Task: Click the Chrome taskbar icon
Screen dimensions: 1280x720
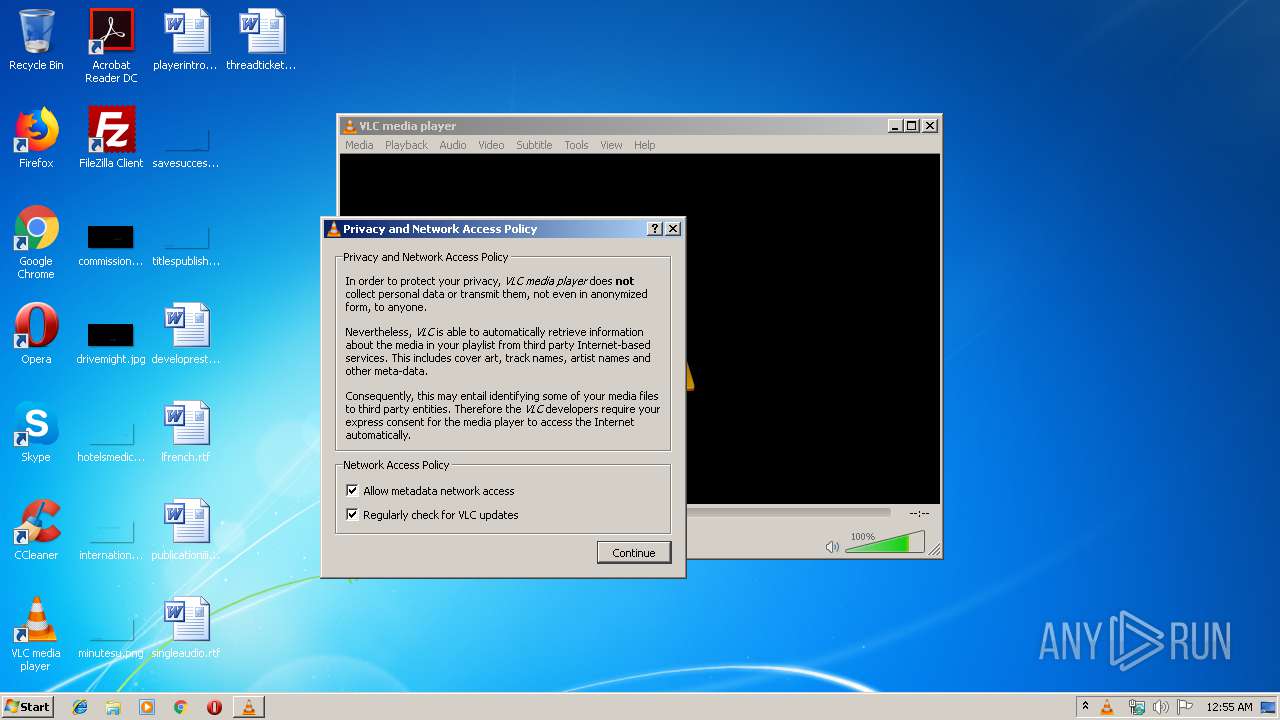Action: pyautogui.click(x=181, y=707)
